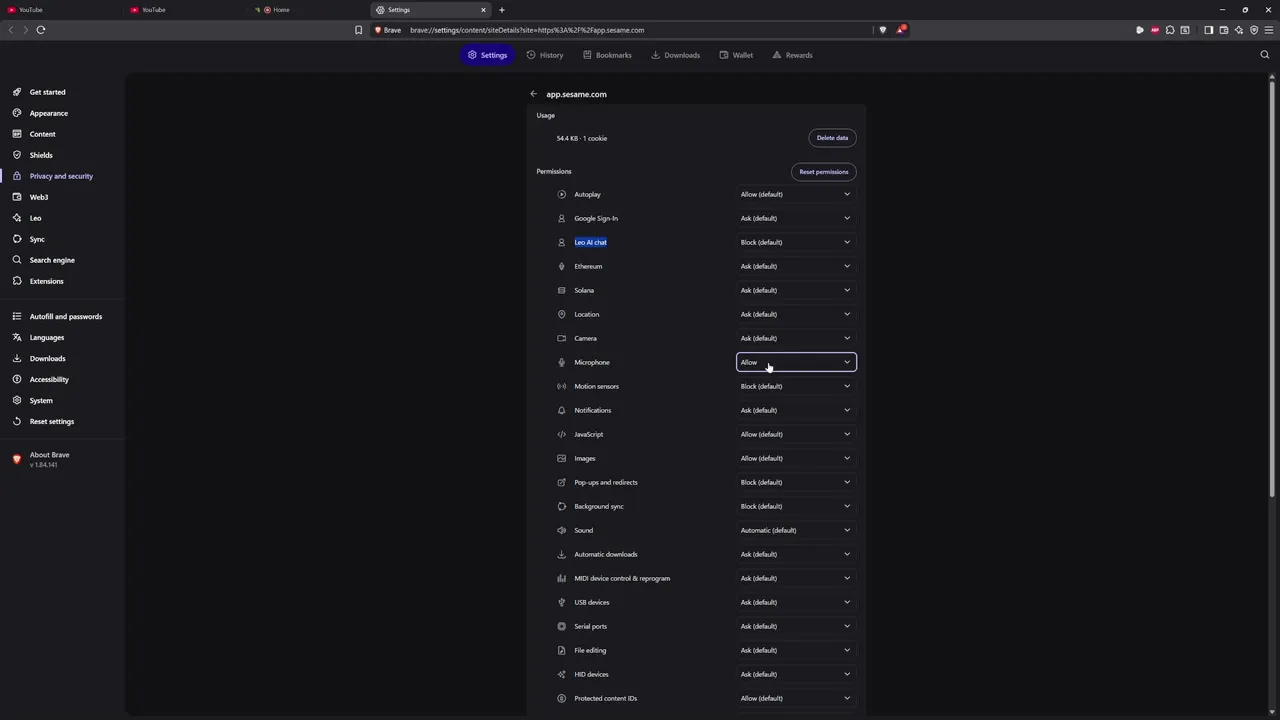Change the Camera permission dropdown

[x=796, y=338]
